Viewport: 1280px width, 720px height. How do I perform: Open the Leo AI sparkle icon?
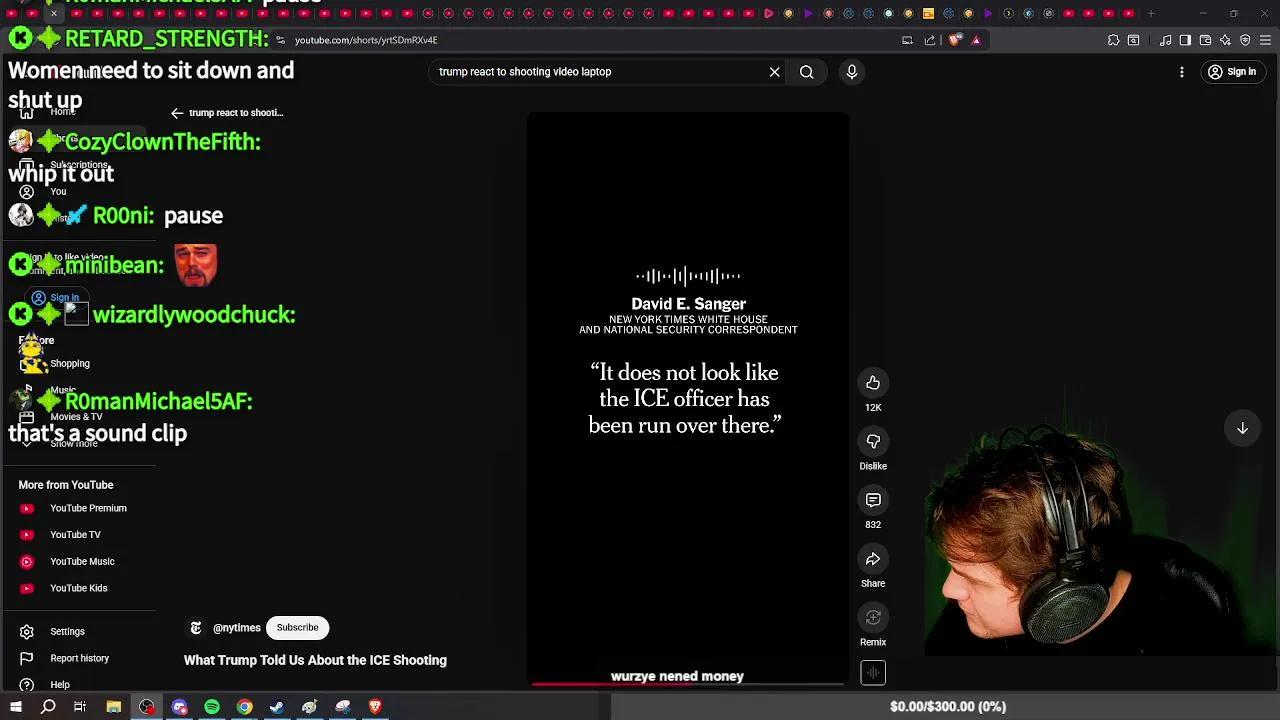click(x=1225, y=40)
